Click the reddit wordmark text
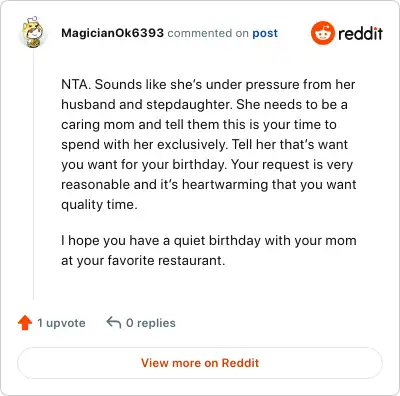The image size is (400, 396). click(x=360, y=33)
